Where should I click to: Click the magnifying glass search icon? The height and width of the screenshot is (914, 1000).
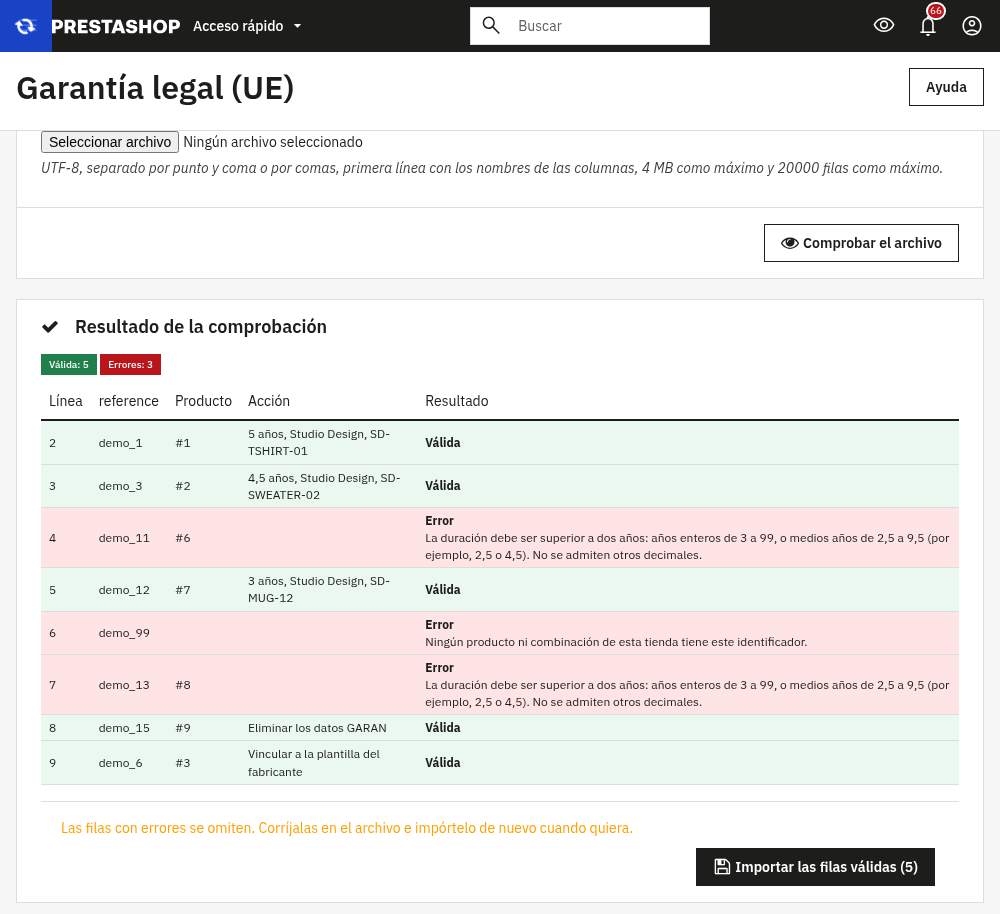[490, 26]
